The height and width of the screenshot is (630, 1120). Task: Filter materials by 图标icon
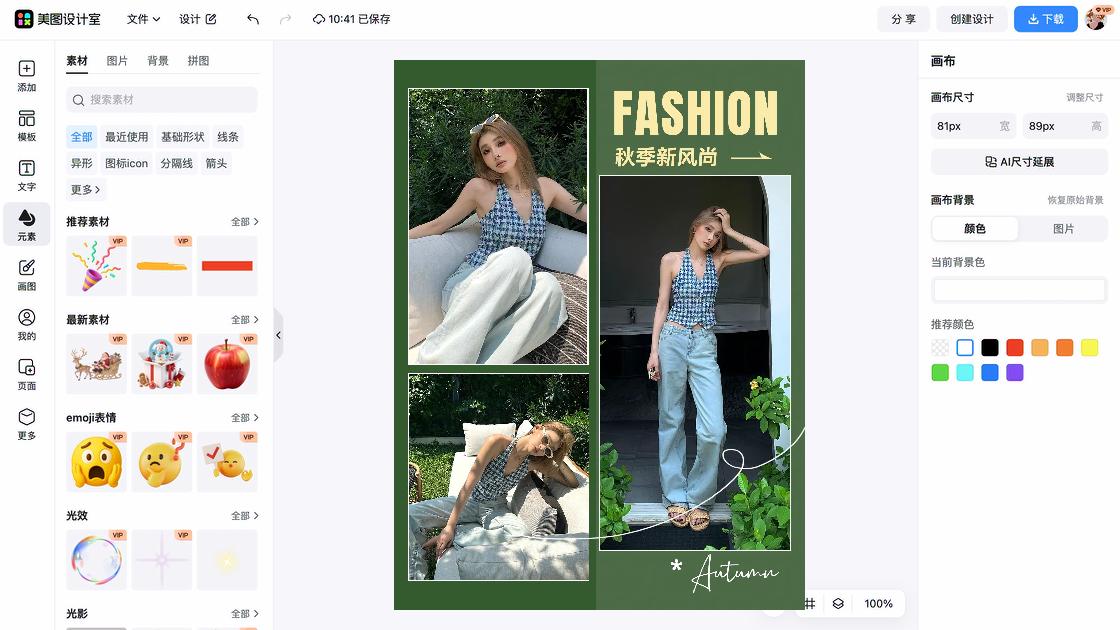(x=126, y=163)
